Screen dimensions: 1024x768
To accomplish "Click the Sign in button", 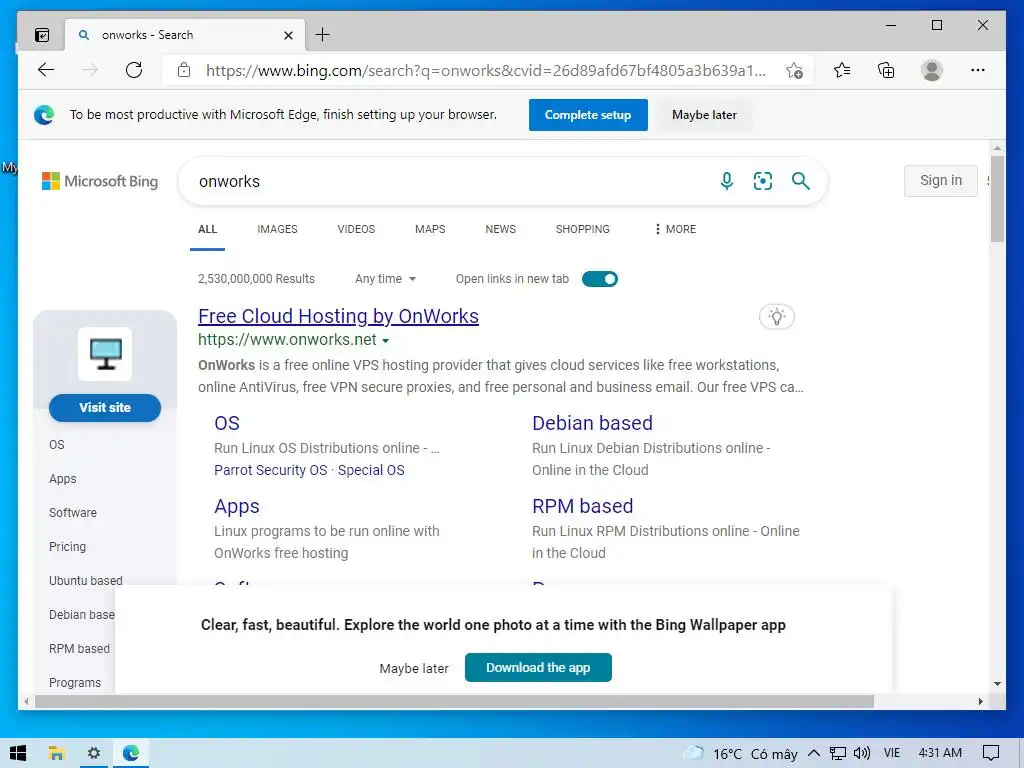I will 940,181.
